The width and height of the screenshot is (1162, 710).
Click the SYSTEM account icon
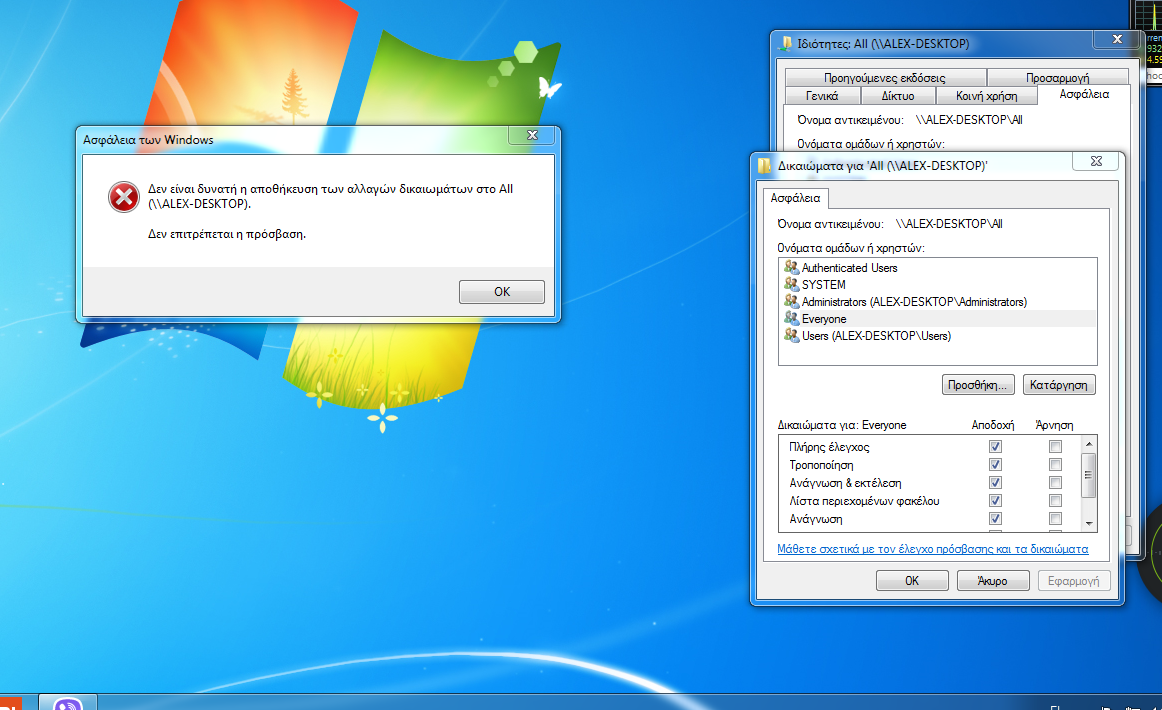tap(791, 285)
